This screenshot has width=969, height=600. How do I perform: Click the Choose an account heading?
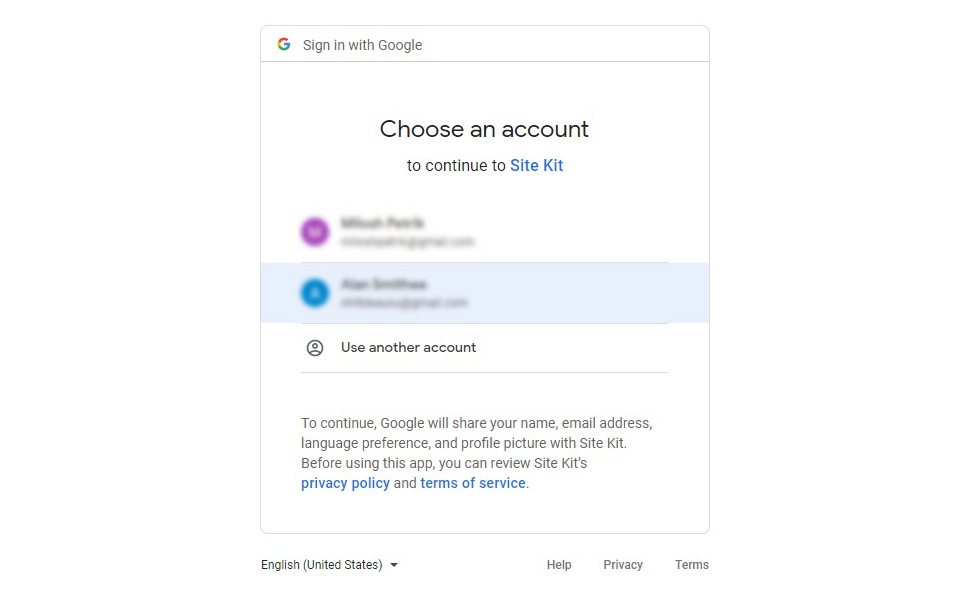pyautogui.click(x=484, y=129)
